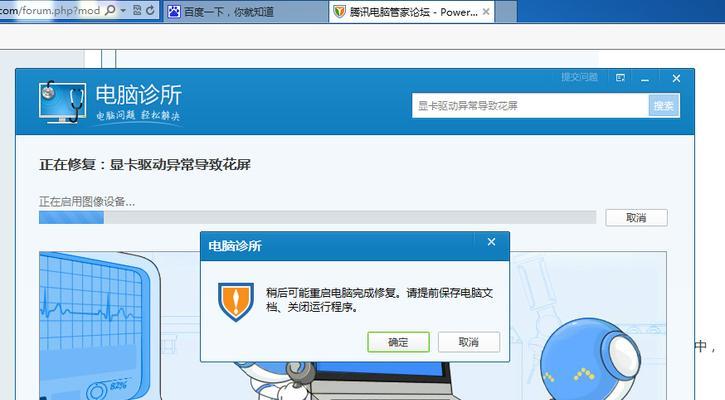Click the browser address bar URL
725x400 pixels.
coord(50,10)
